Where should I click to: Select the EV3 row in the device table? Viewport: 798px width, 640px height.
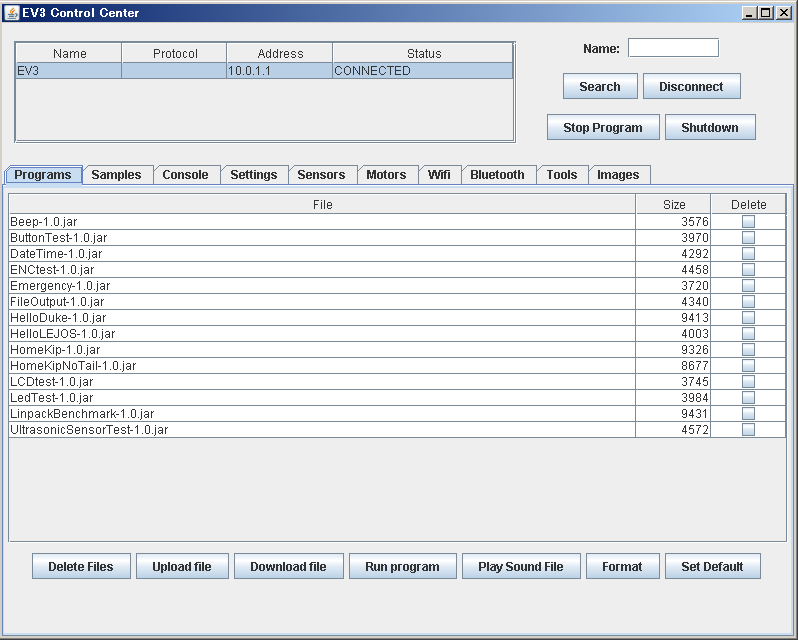[264, 71]
